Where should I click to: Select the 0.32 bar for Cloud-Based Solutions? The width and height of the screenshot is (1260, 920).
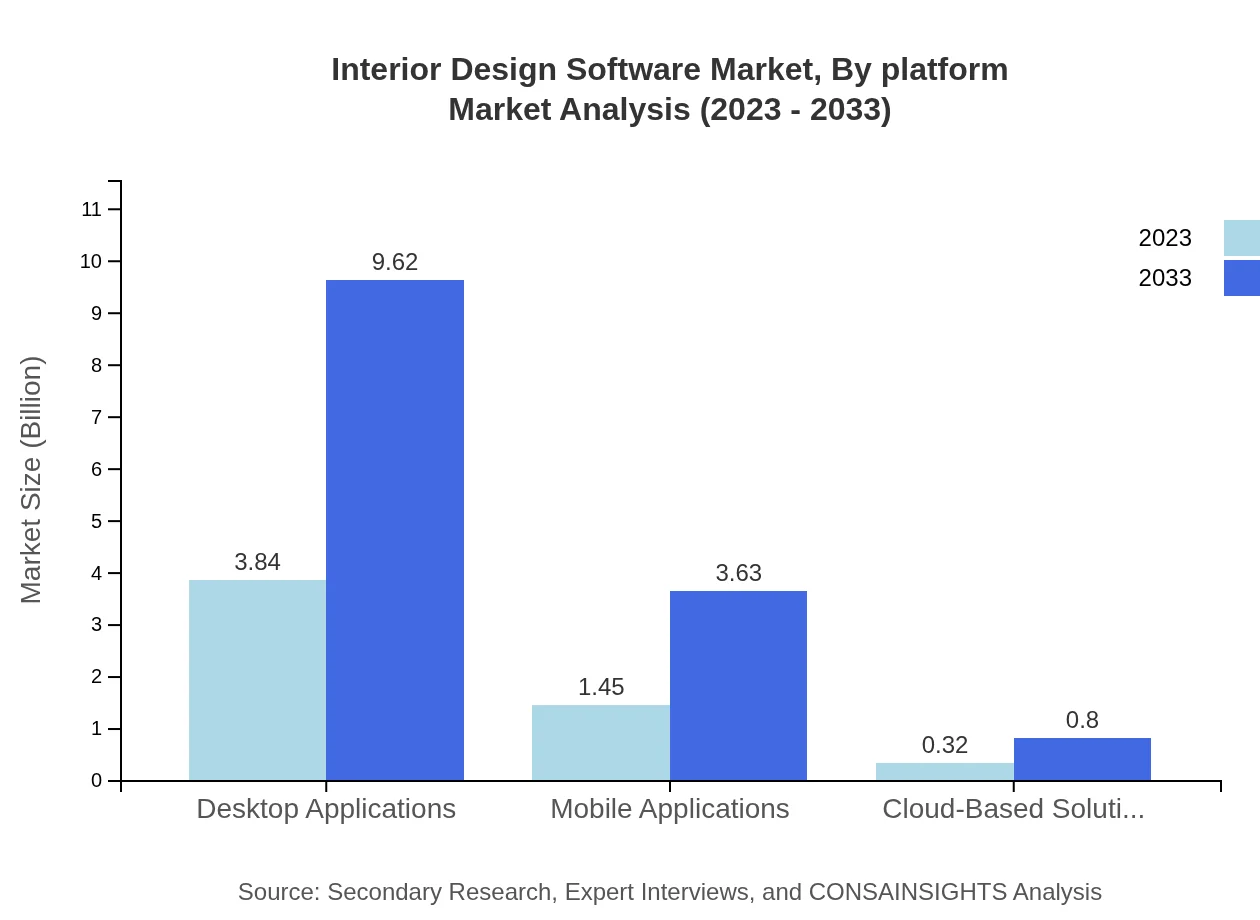coord(944,770)
